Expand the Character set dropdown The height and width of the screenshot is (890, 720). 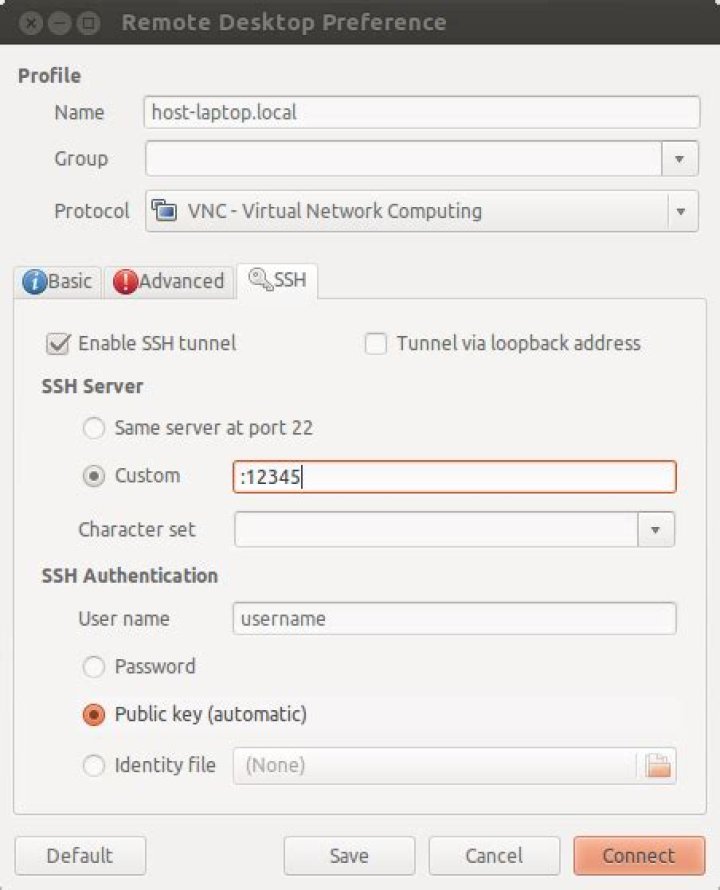(x=656, y=530)
